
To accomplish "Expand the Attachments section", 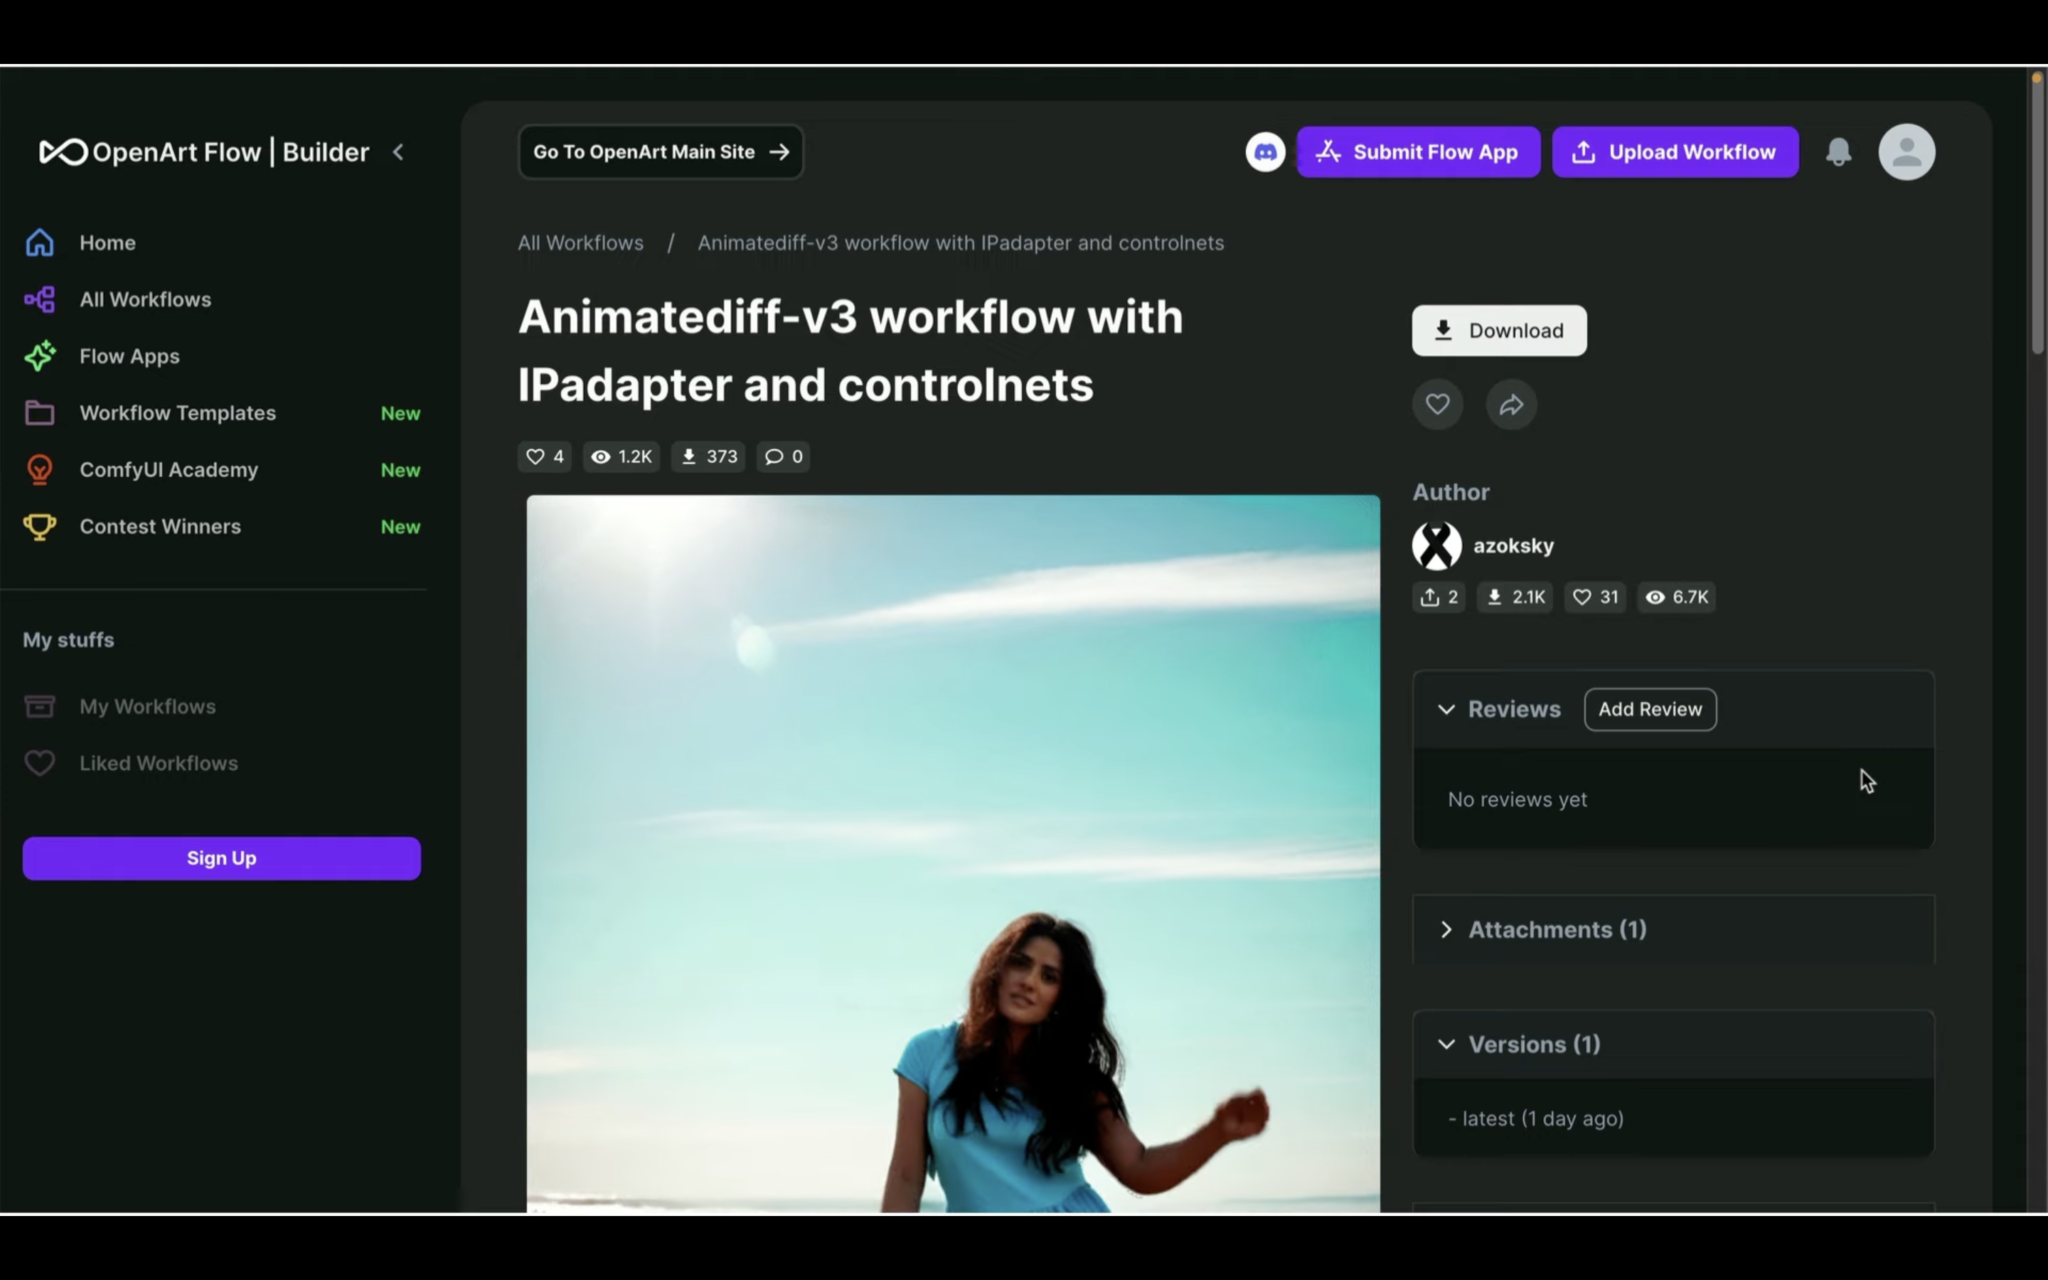I will point(1445,929).
